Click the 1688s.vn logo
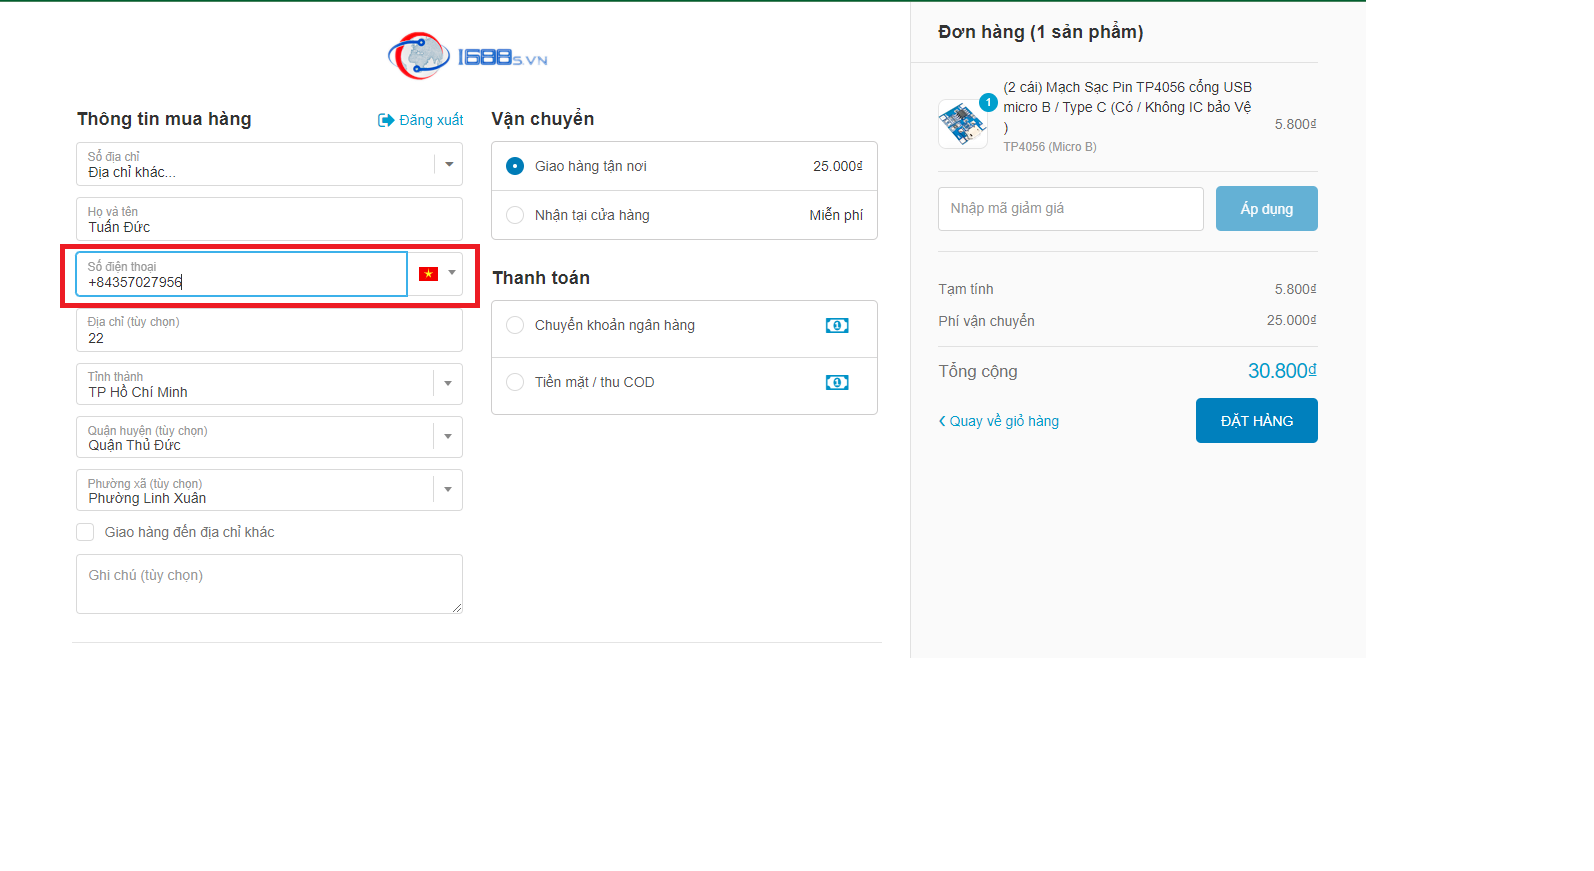The width and height of the screenshot is (1594, 871). coord(468,57)
